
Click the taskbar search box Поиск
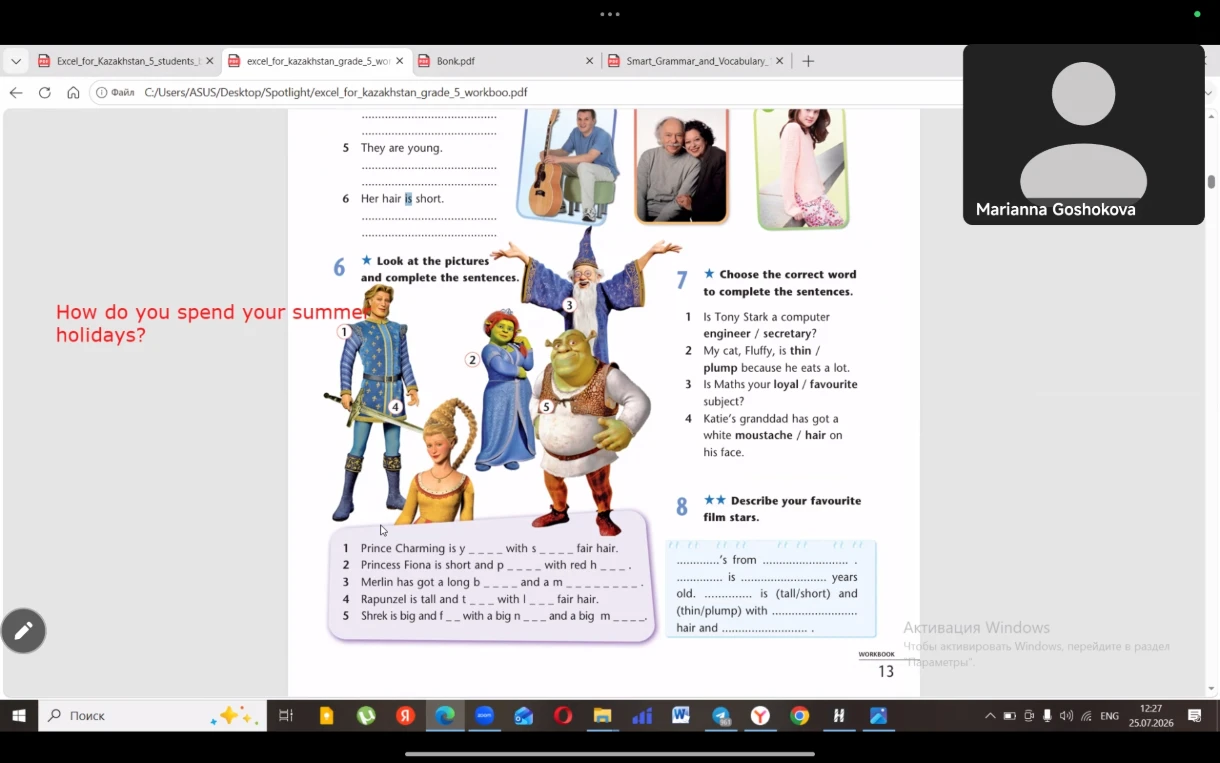coord(152,715)
